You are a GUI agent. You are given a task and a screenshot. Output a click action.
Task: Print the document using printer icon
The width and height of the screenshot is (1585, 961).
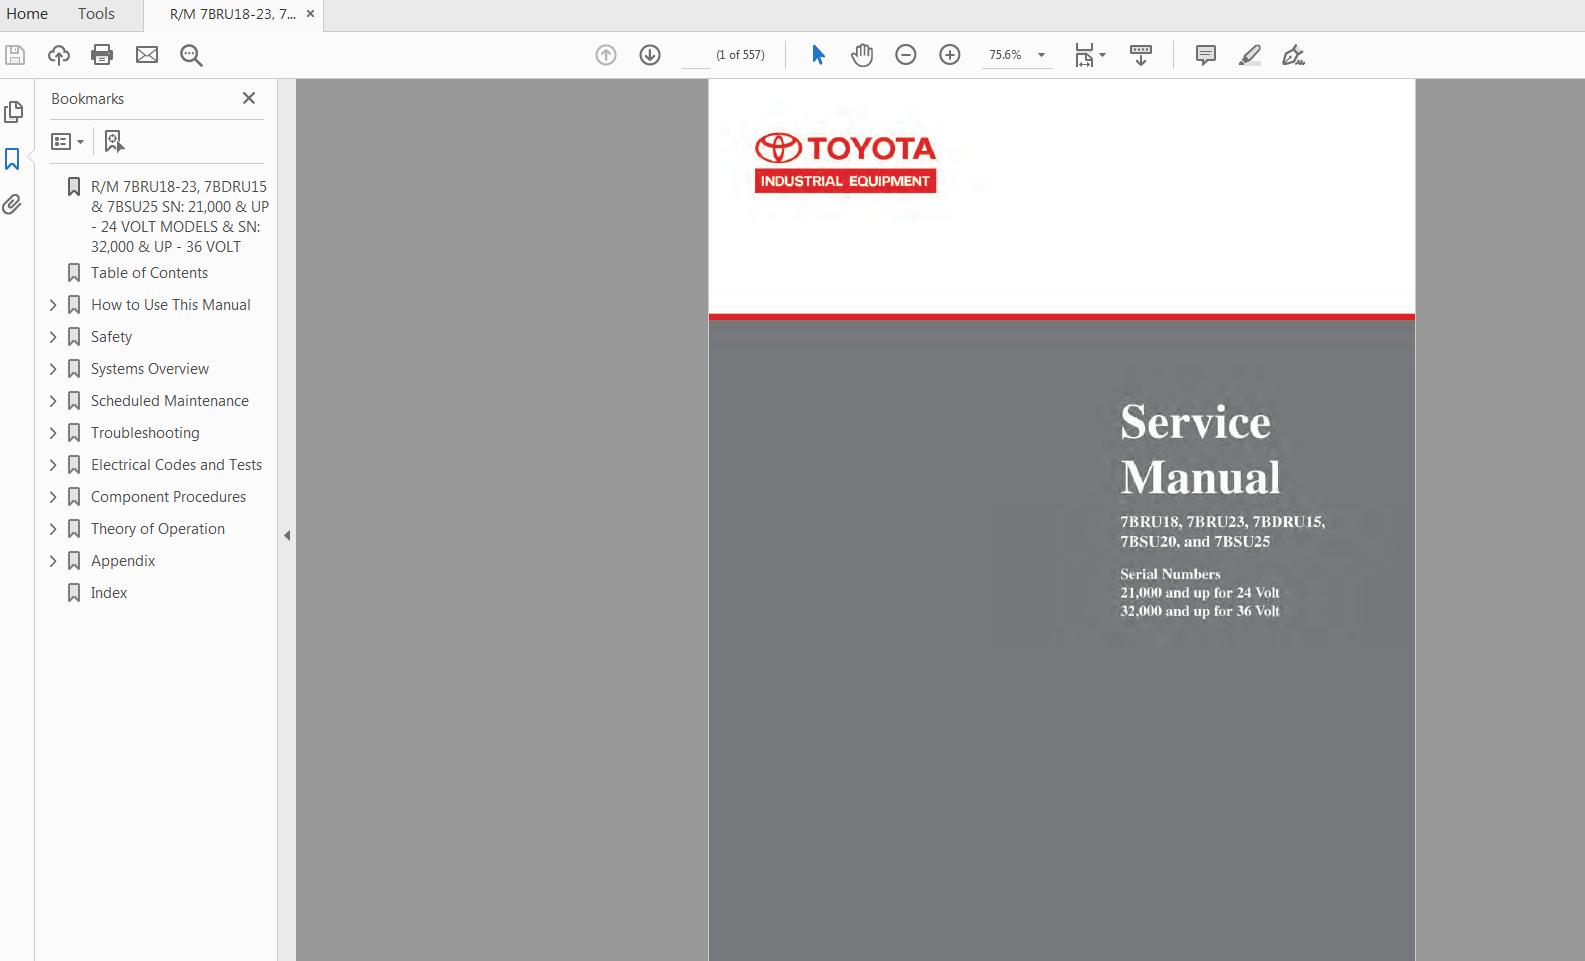[102, 55]
